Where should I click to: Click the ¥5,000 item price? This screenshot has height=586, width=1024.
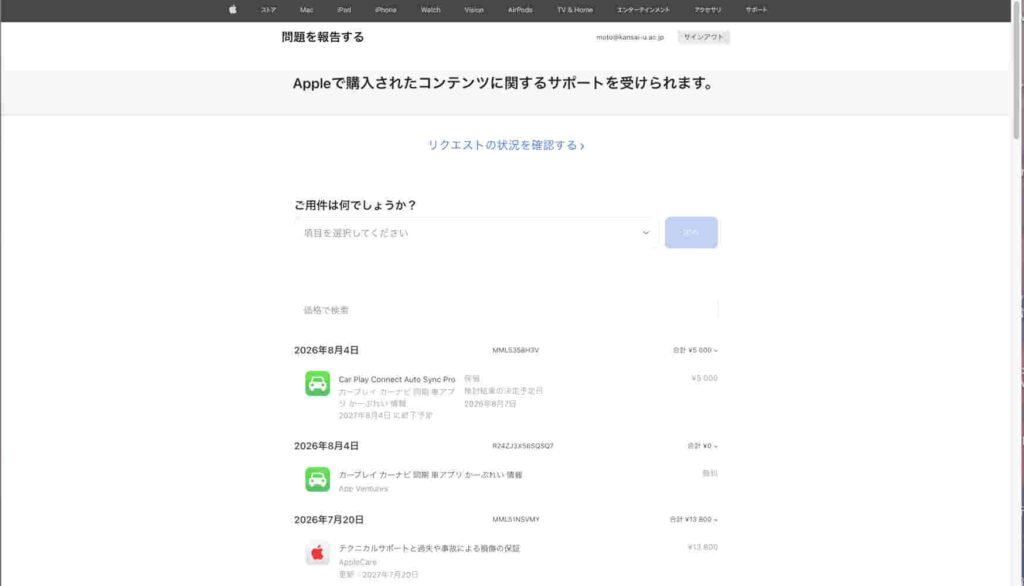pyautogui.click(x=704, y=378)
